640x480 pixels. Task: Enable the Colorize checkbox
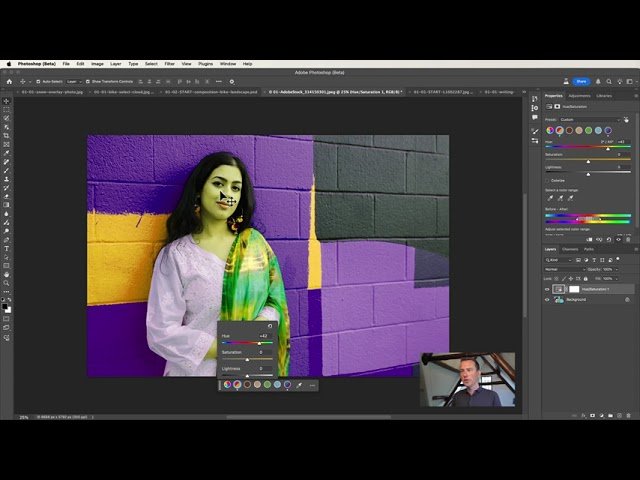click(548, 180)
